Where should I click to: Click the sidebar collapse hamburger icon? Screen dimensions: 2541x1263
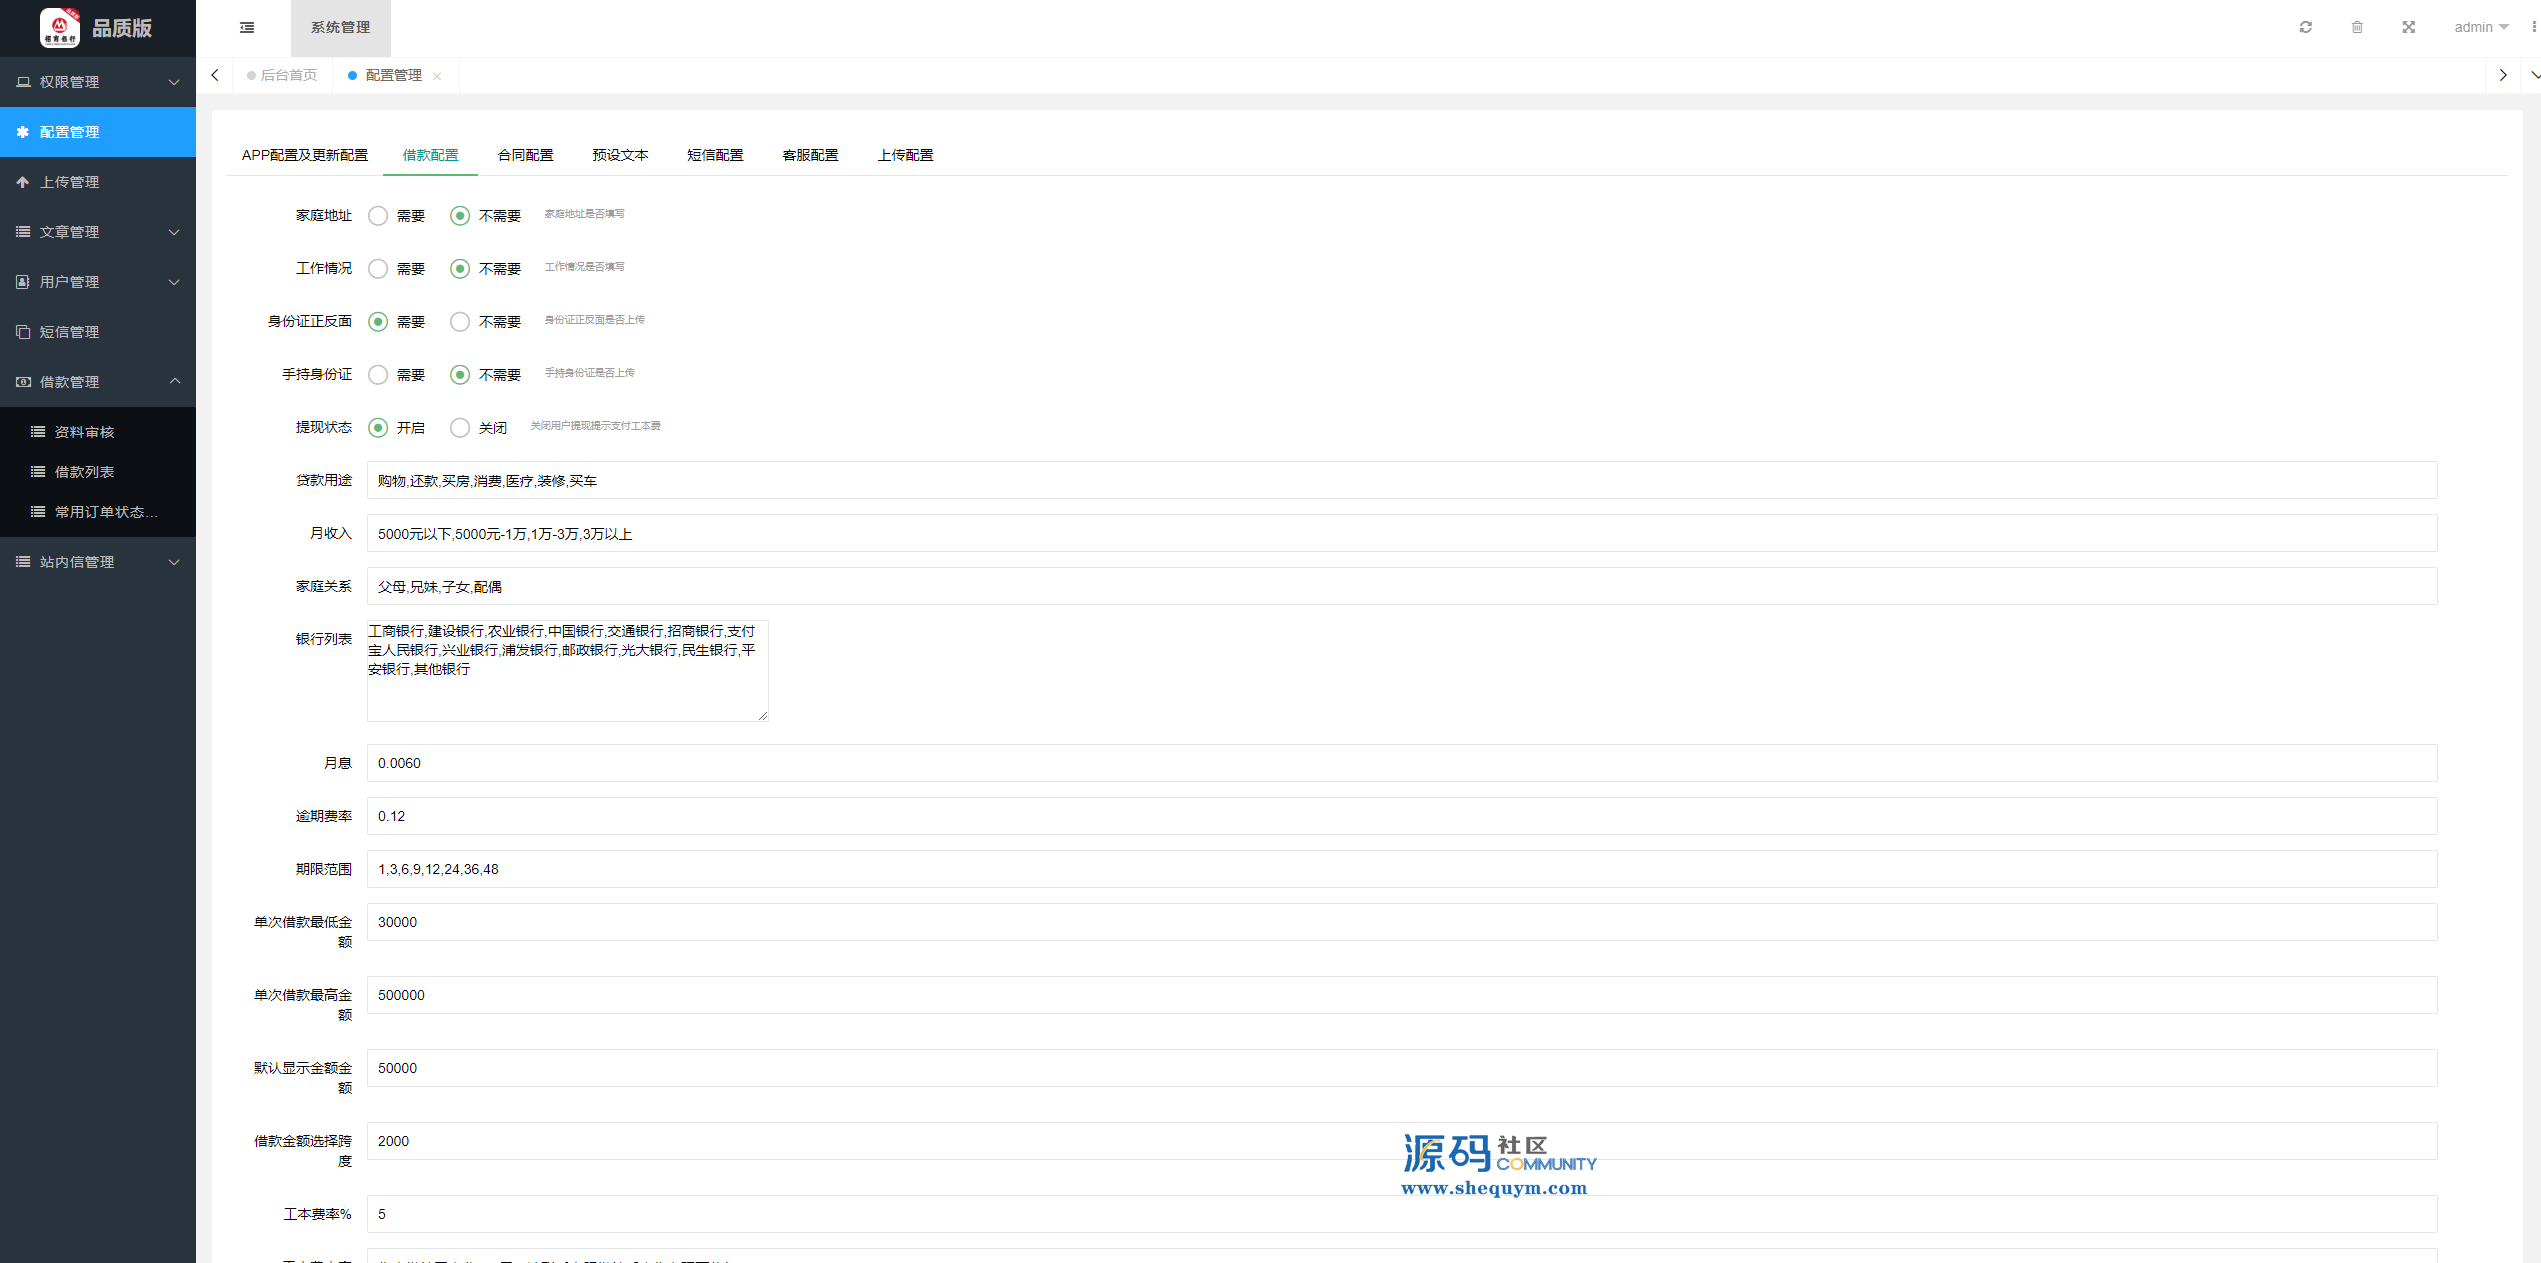click(247, 28)
